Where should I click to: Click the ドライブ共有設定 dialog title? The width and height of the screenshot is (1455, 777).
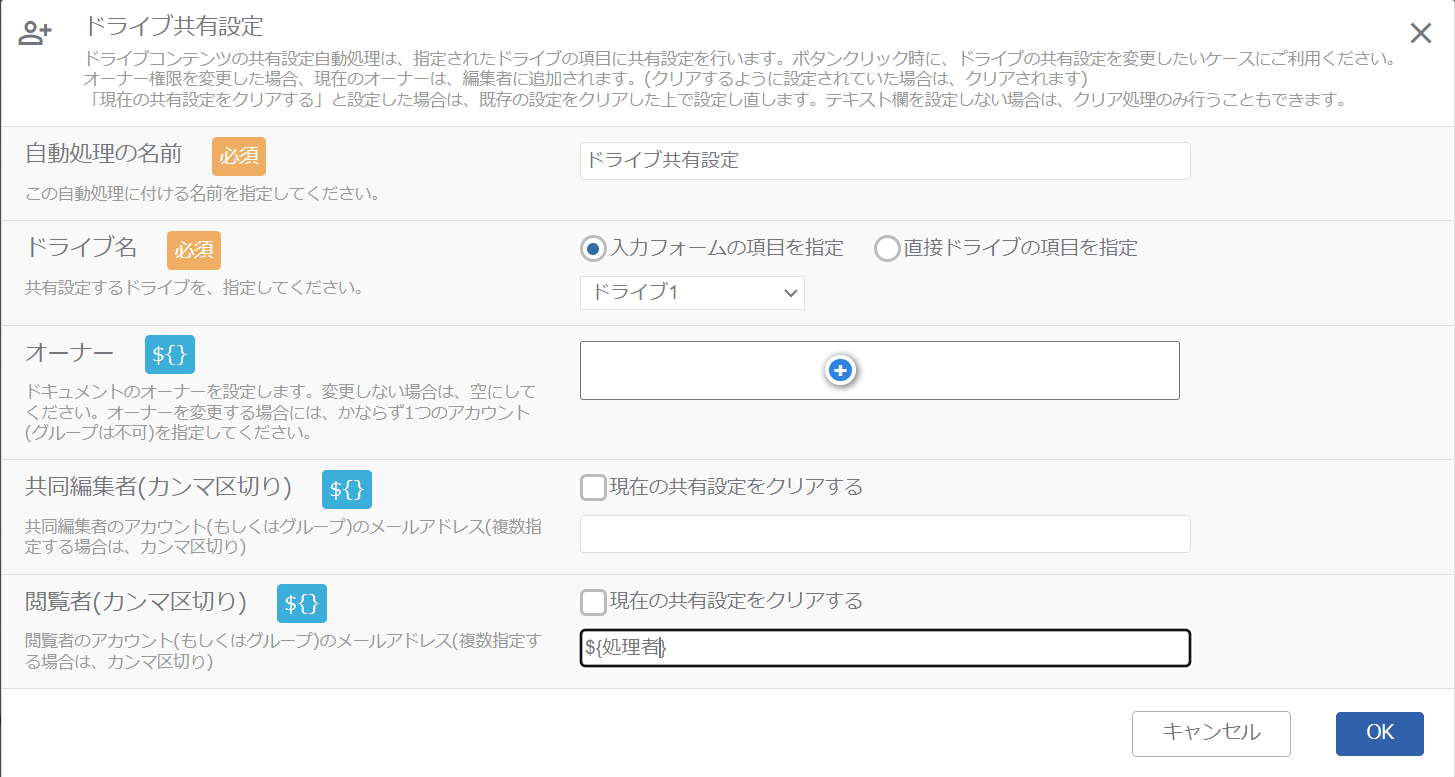[x=174, y=26]
